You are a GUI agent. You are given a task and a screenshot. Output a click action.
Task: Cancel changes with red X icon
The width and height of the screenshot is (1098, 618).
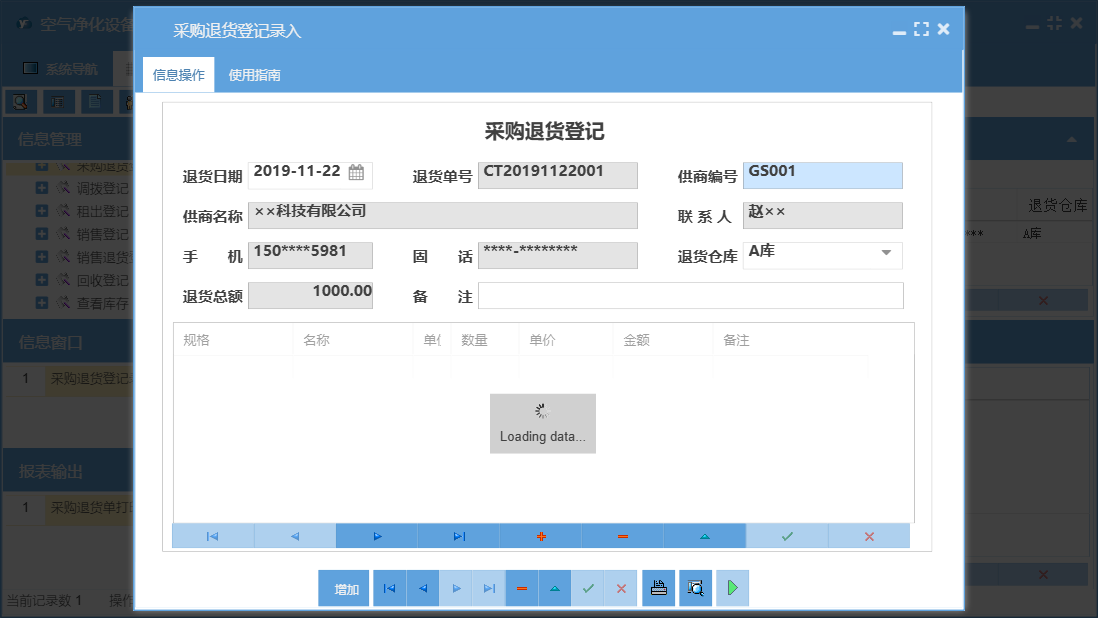click(x=621, y=588)
